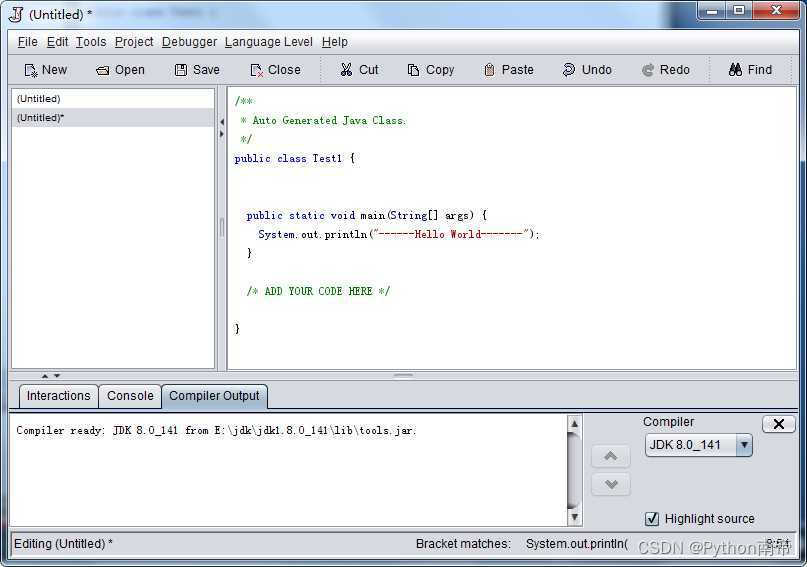This screenshot has width=807, height=567.
Task: Click 'Editing (Untitled) *' status text
Action: point(63,544)
